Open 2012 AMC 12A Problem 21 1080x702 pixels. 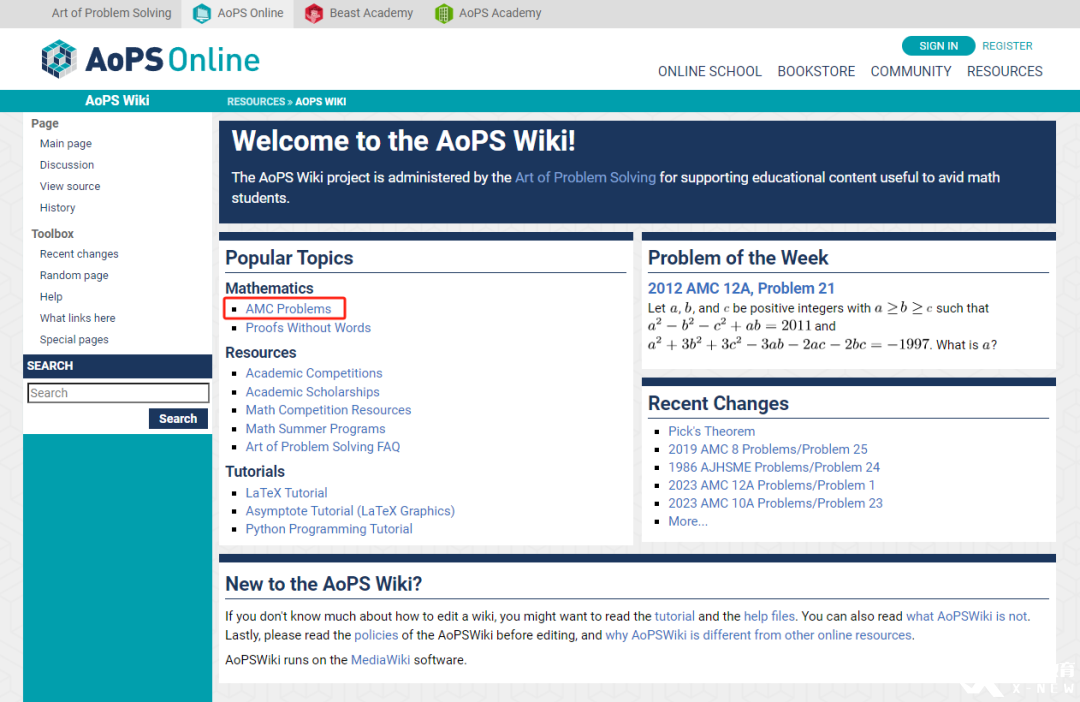(741, 289)
